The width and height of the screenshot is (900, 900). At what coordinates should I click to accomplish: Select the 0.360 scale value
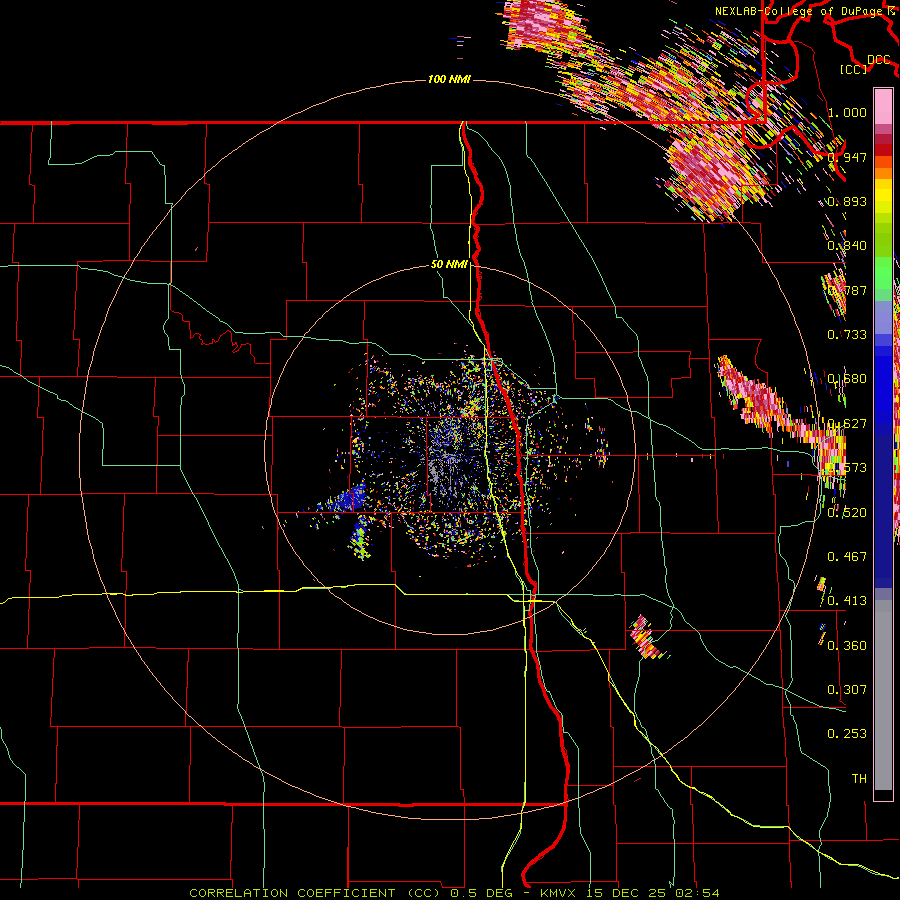pyautogui.click(x=847, y=646)
